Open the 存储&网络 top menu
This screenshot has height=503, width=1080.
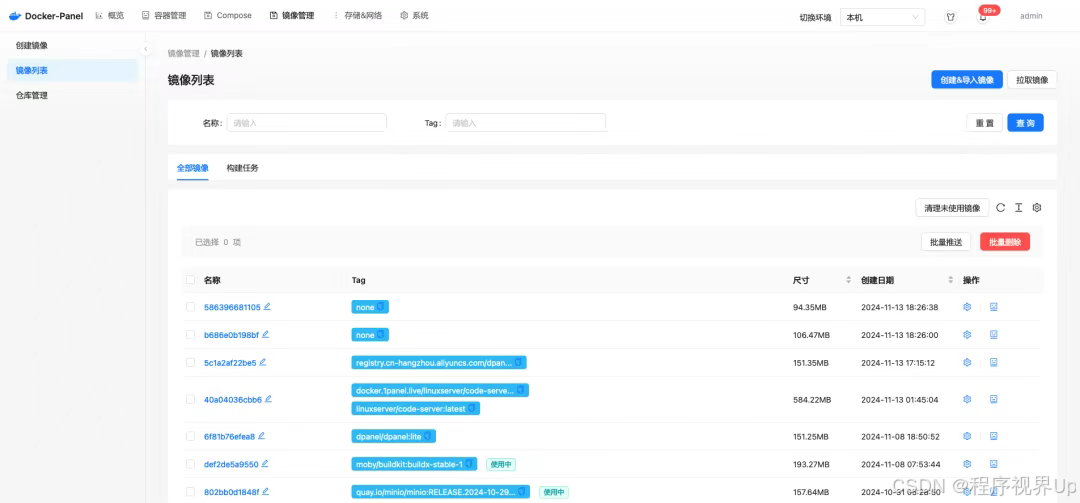357,15
